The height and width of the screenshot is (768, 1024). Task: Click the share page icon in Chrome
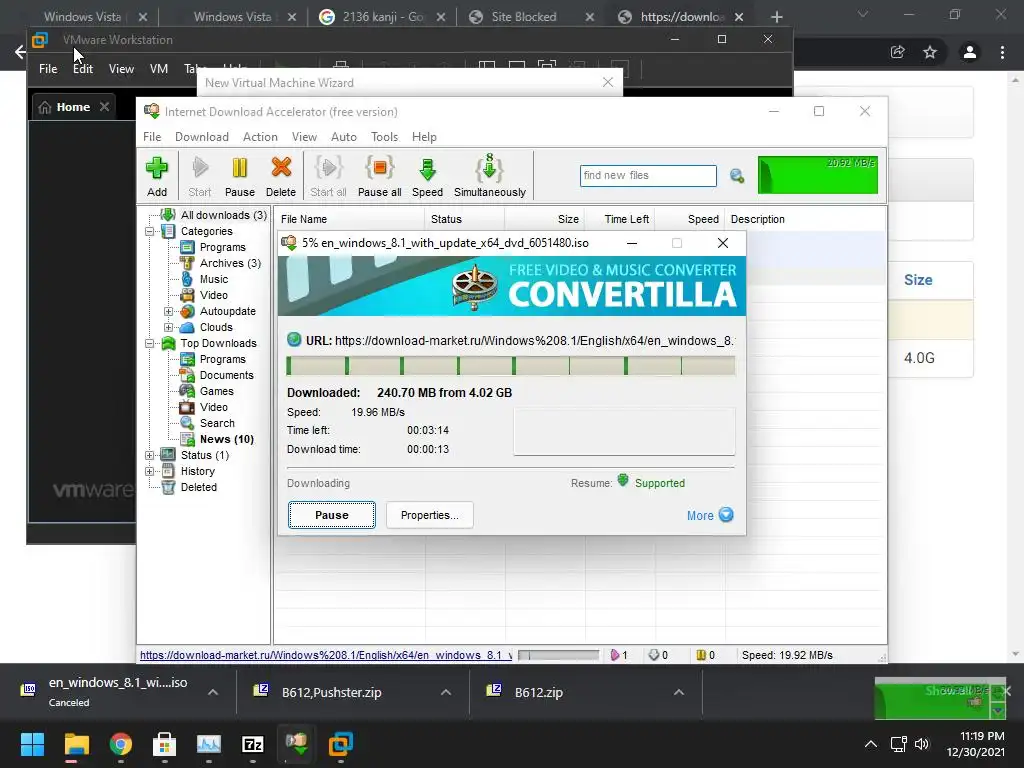898,52
